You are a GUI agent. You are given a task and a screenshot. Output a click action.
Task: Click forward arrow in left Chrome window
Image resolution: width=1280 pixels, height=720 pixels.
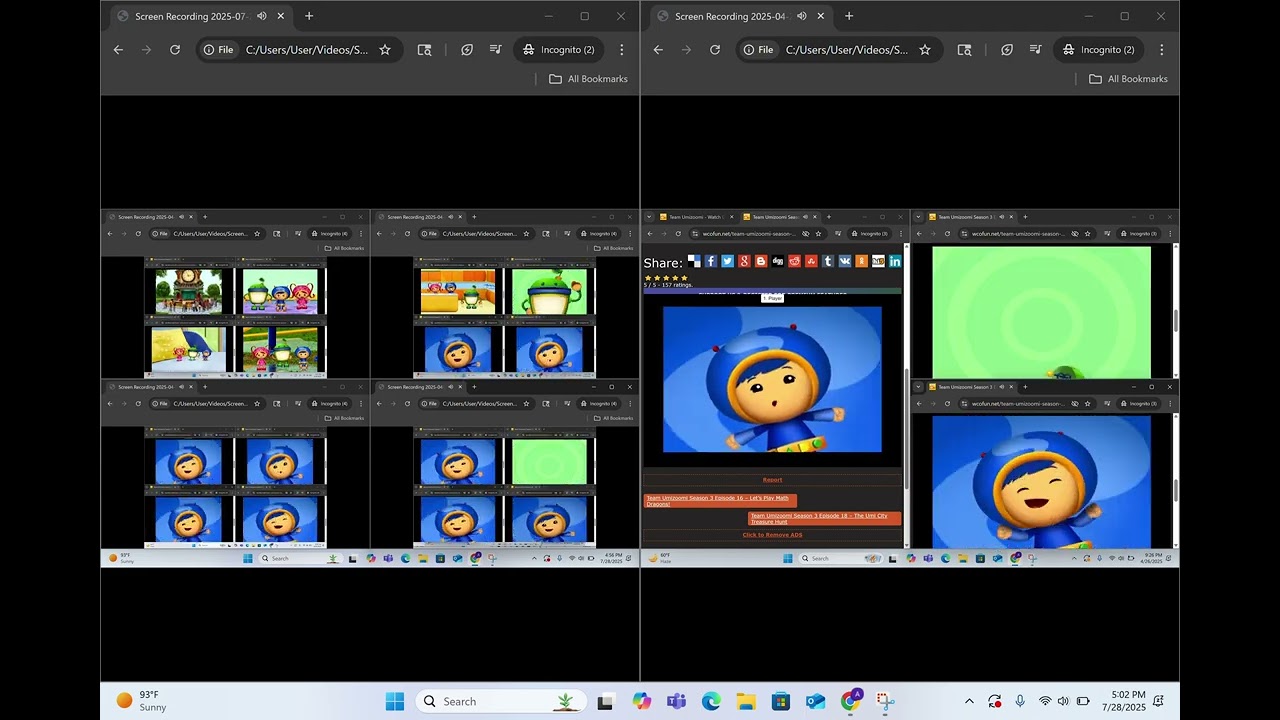coord(146,50)
